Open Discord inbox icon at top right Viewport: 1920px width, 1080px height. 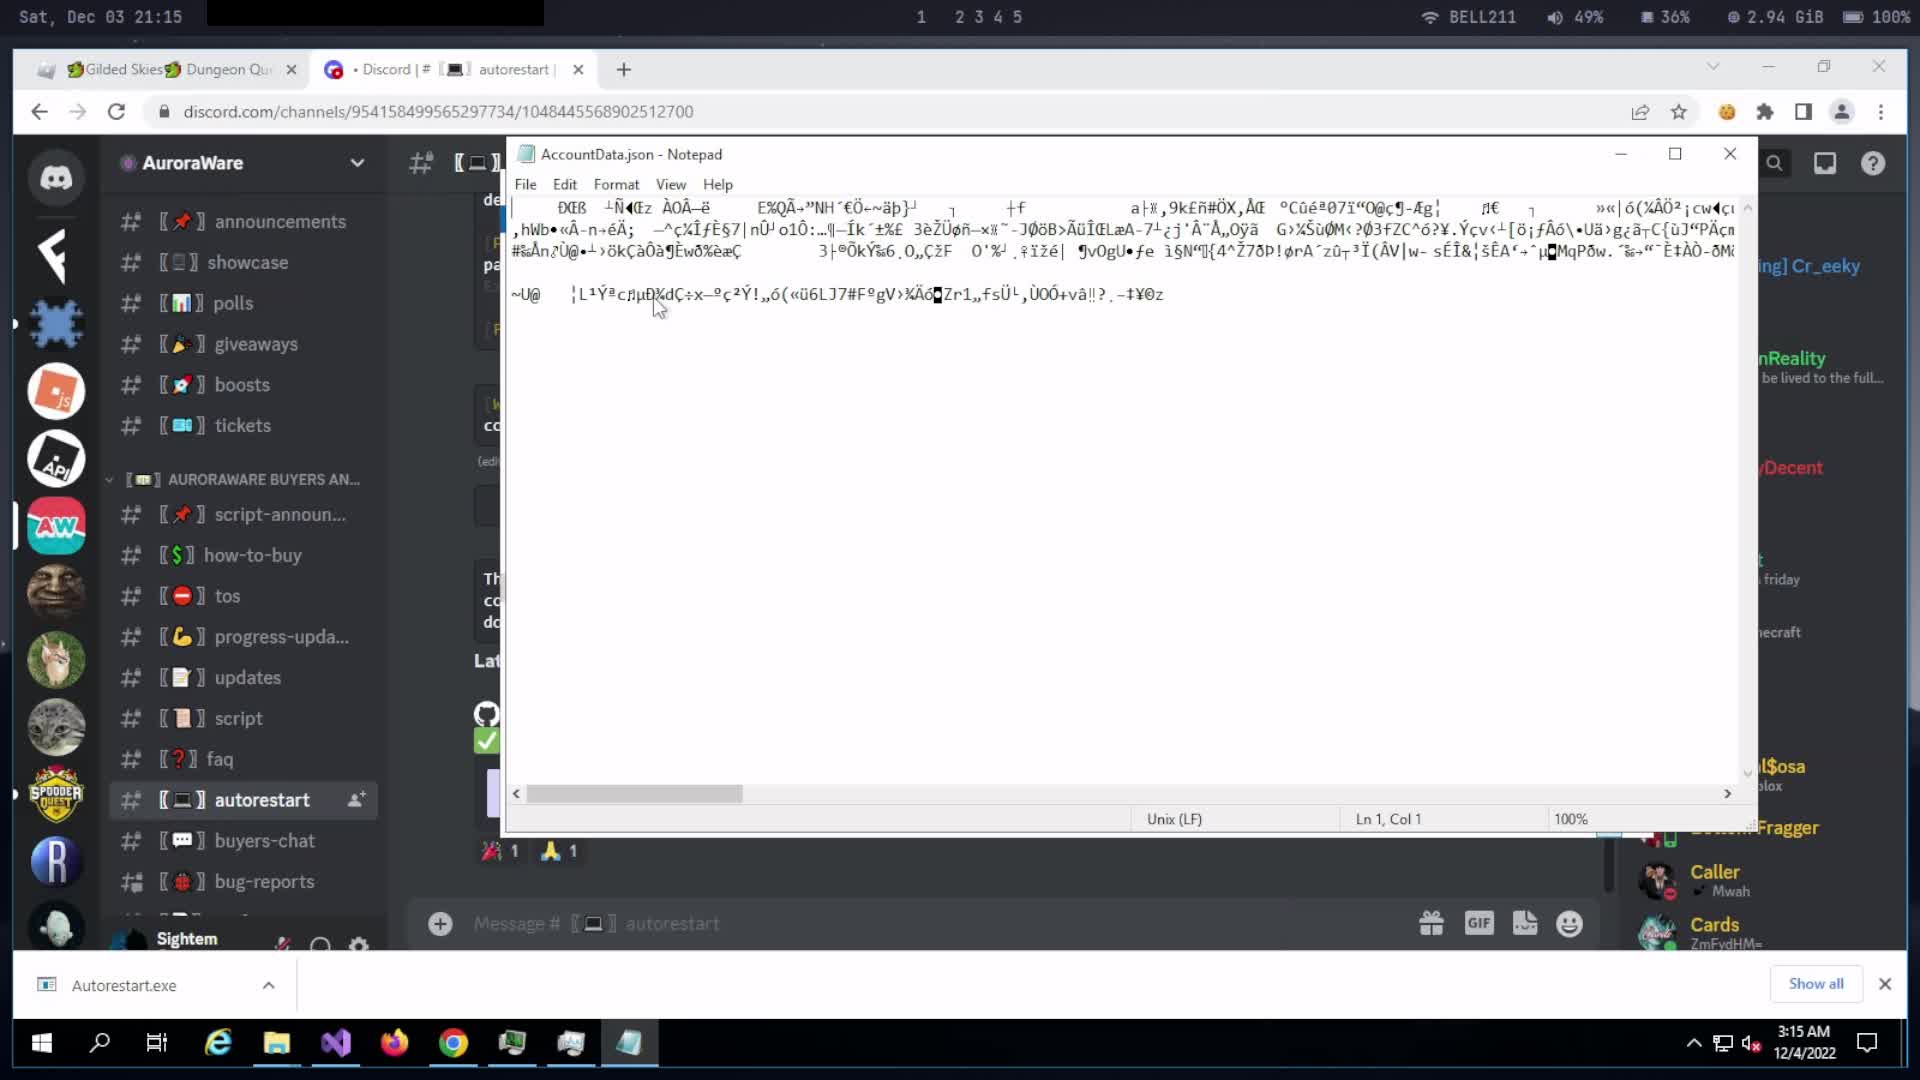click(1825, 163)
